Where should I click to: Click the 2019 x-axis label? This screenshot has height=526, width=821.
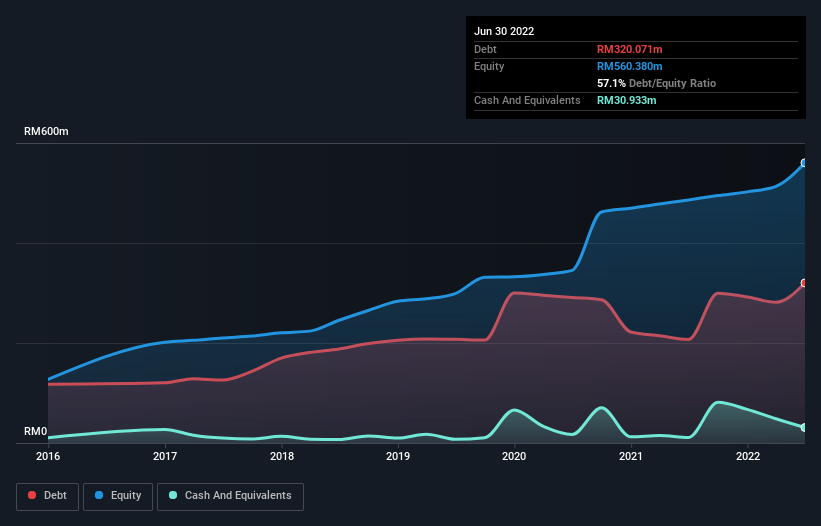click(x=398, y=456)
